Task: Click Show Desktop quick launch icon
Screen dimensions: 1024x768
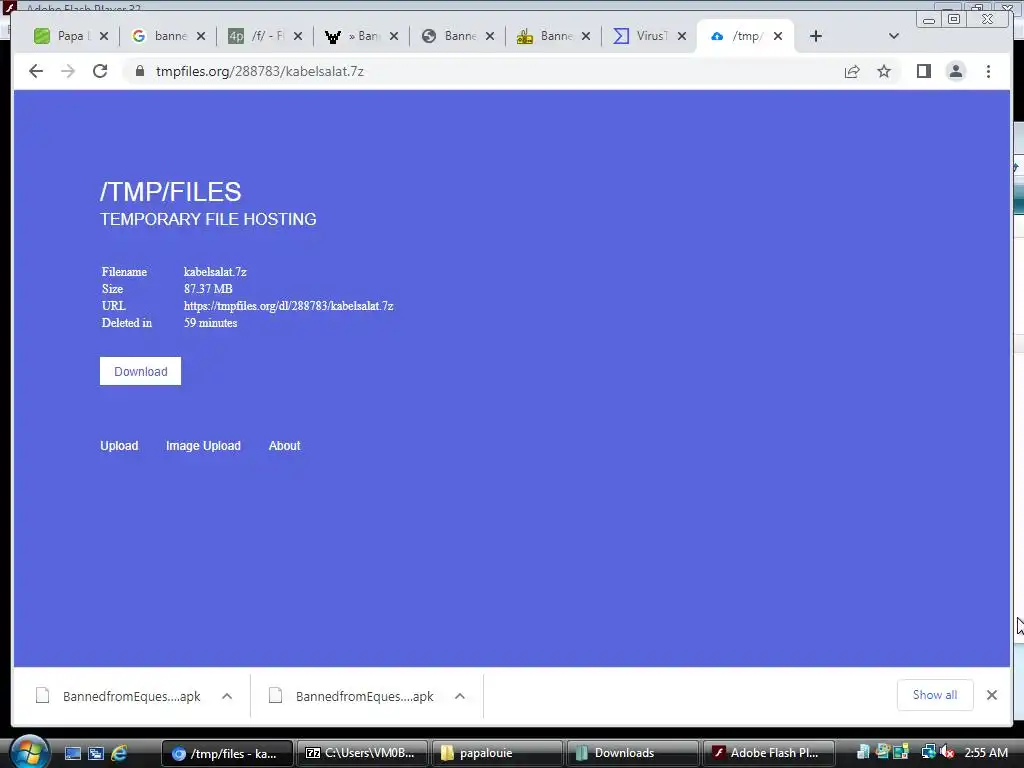Action: pyautogui.click(x=72, y=754)
